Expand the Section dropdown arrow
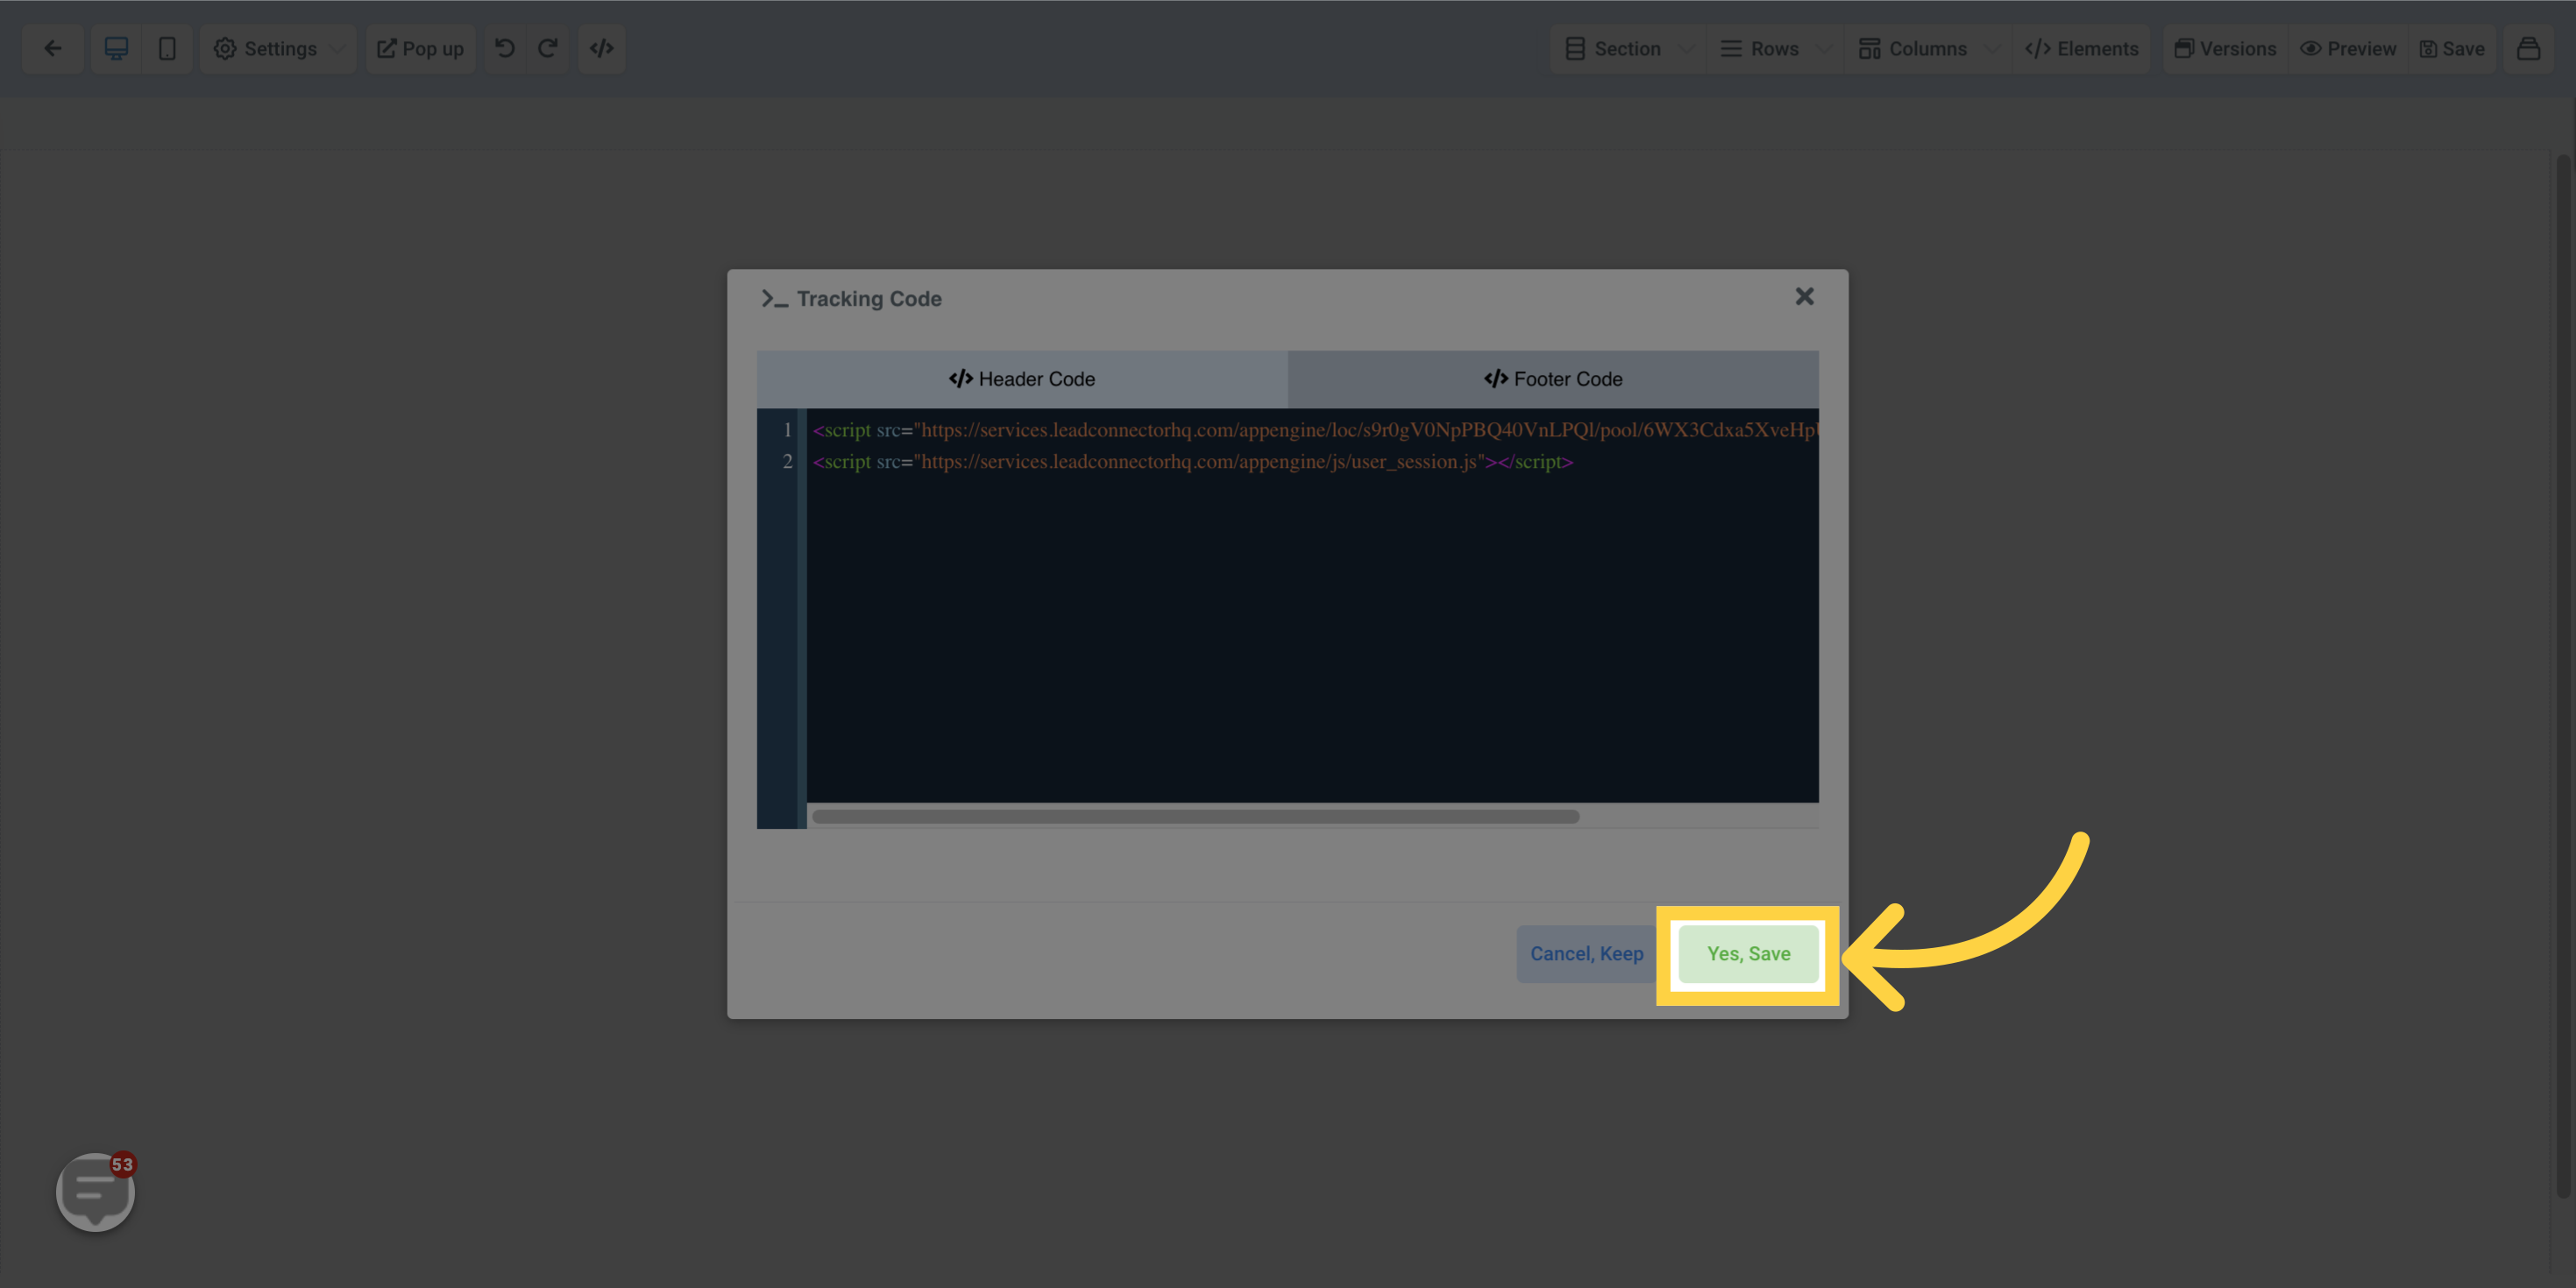The width and height of the screenshot is (2576, 1288). (x=1687, y=48)
